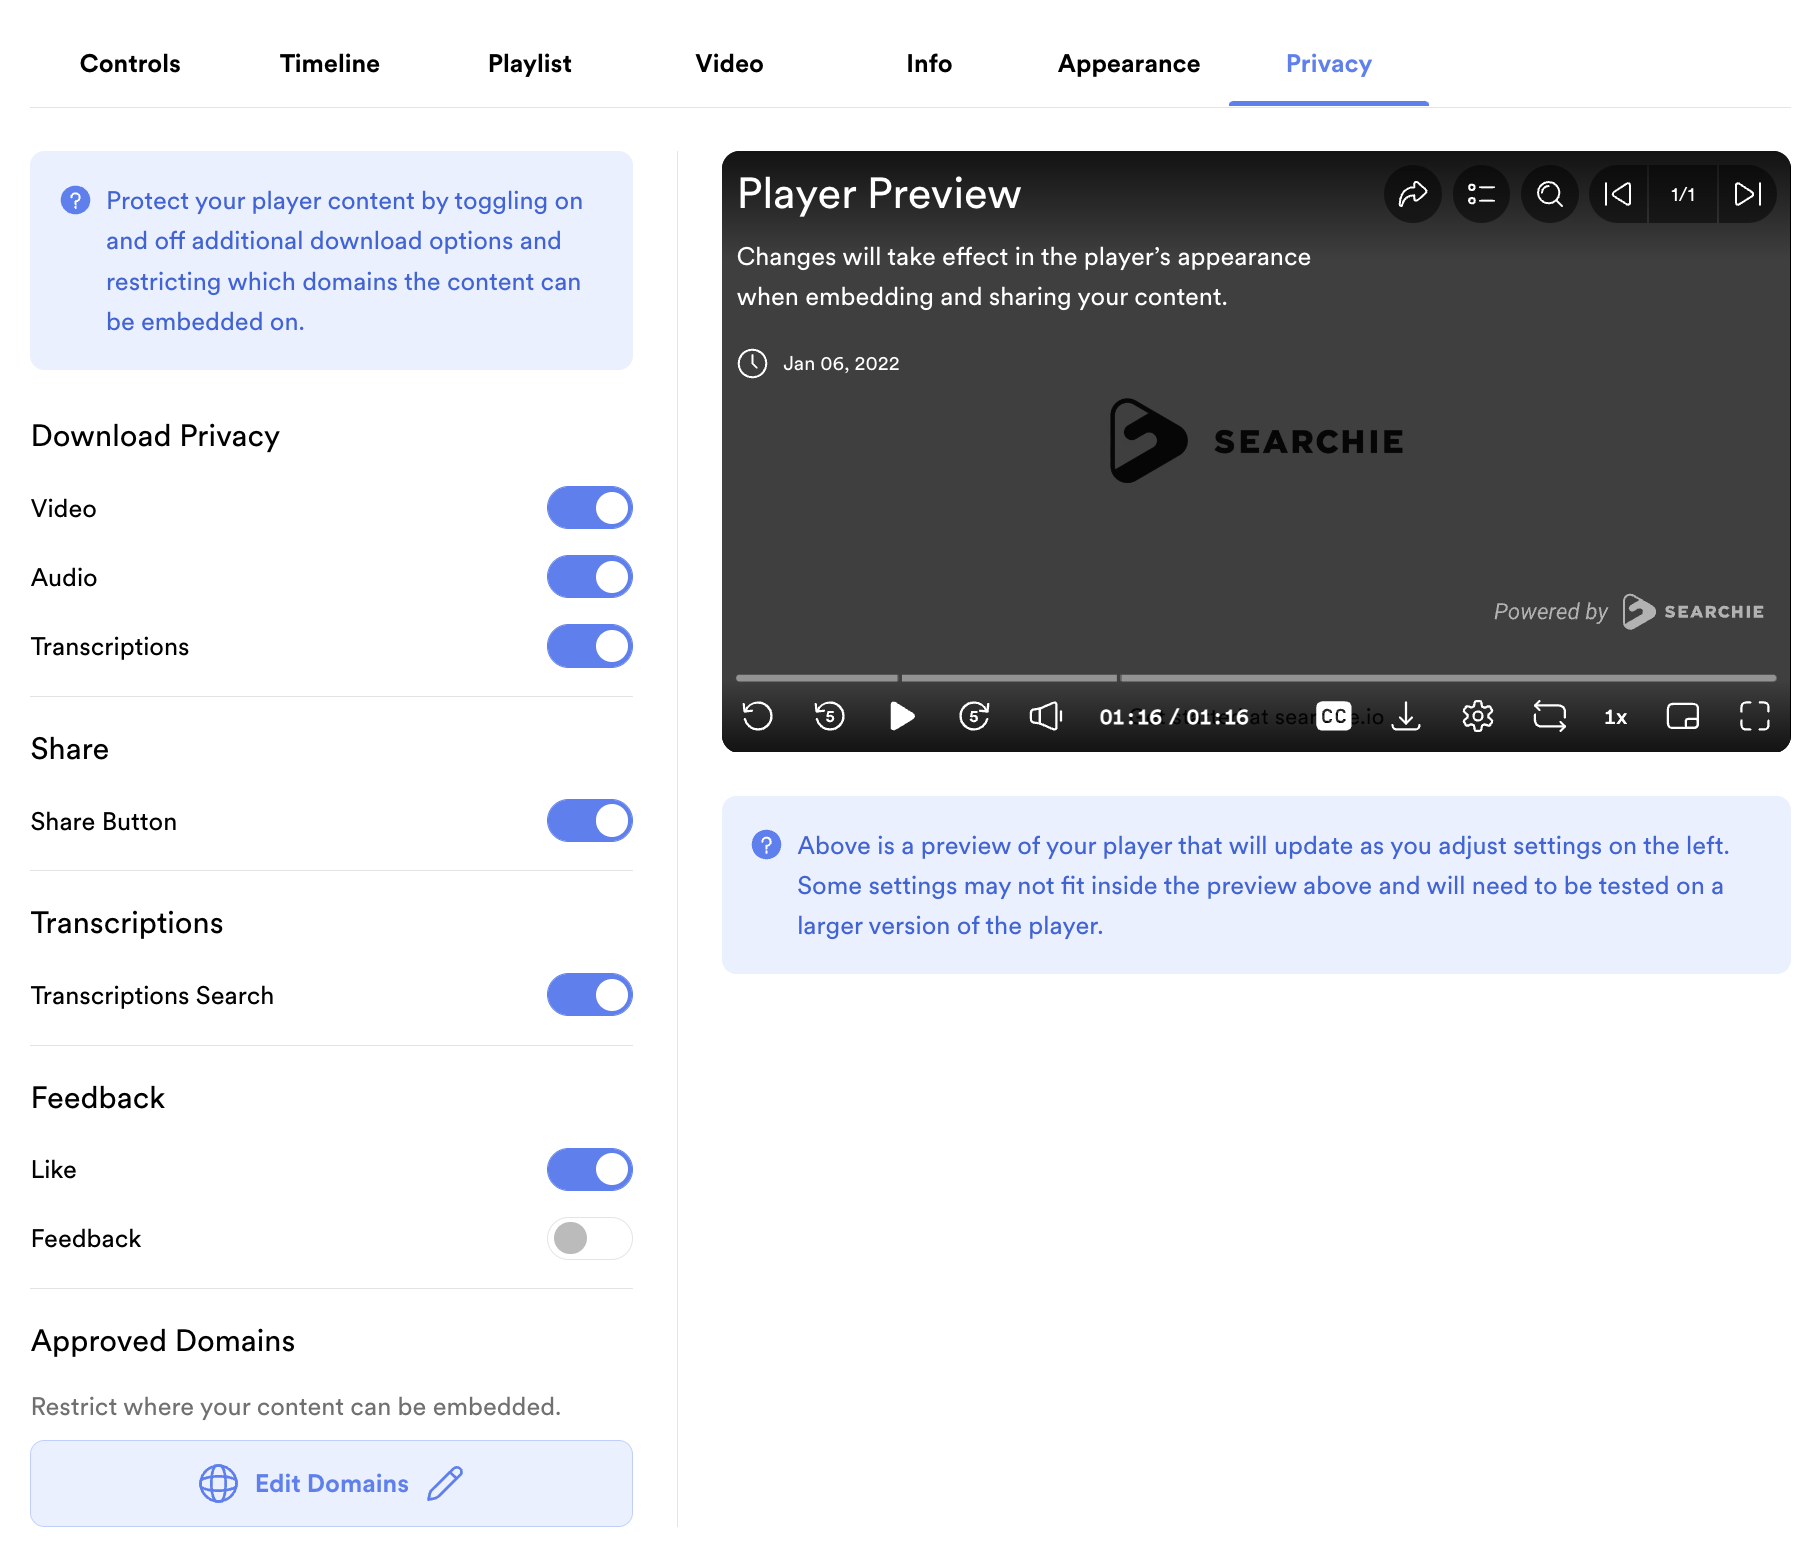This screenshot has height=1556, width=1820.
Task: Click the Download Privacy heading
Action: point(155,436)
